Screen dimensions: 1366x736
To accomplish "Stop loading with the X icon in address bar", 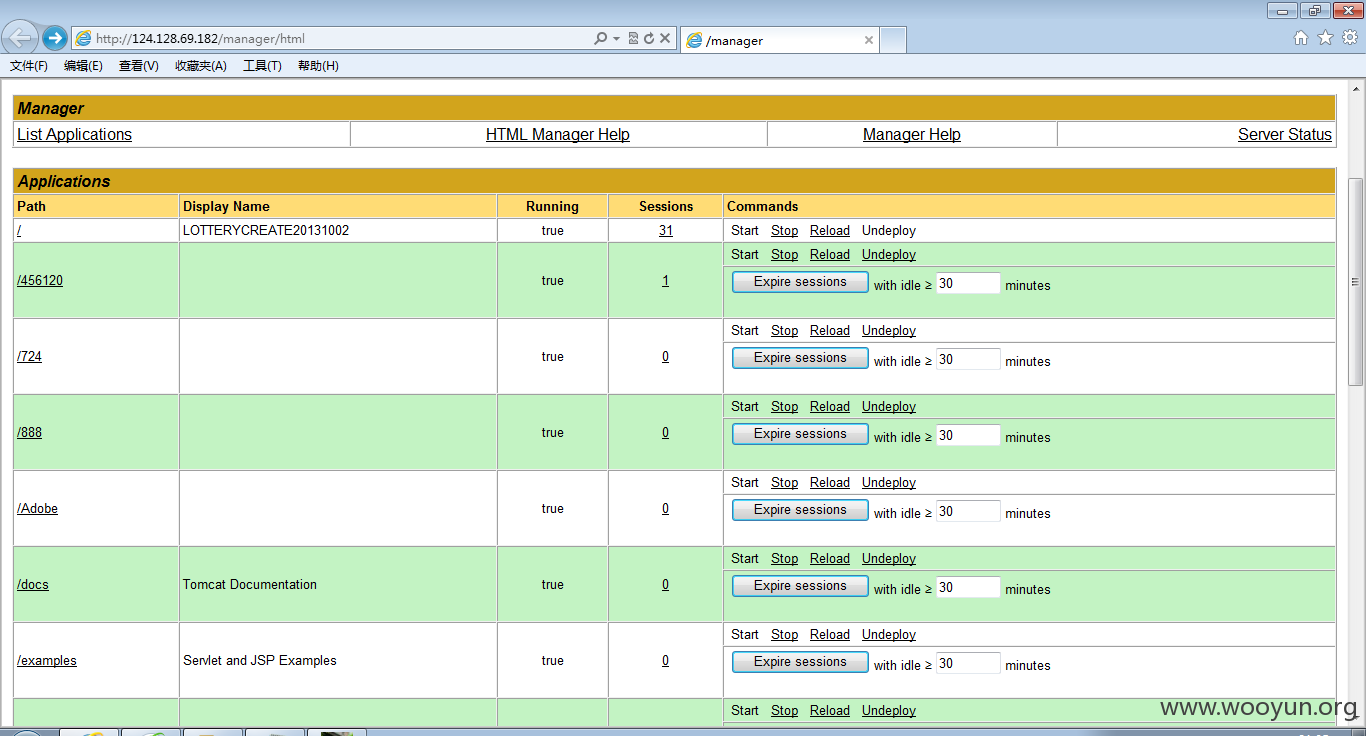I will [665, 39].
